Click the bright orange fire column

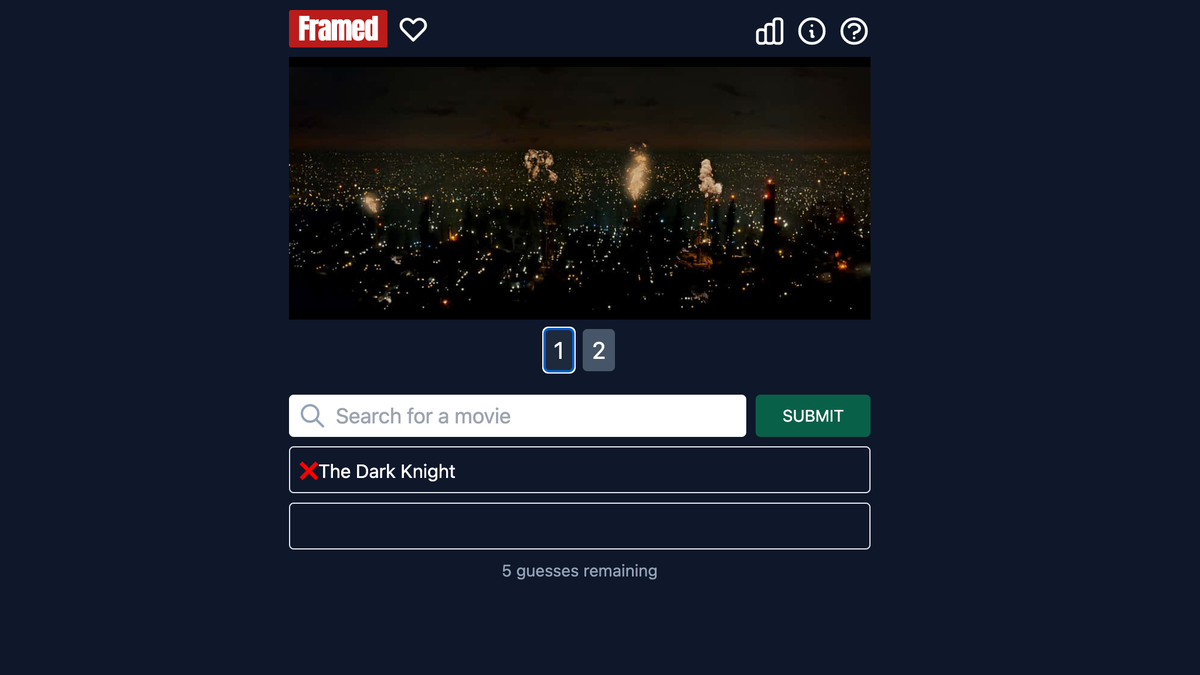637,171
